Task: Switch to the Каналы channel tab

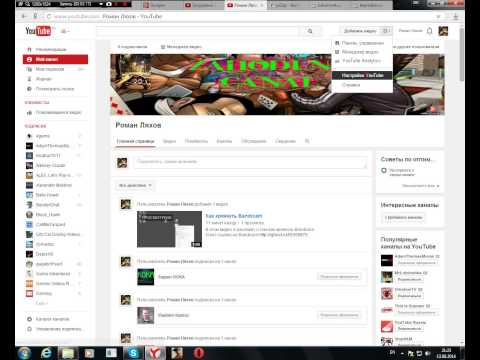Action: point(224,141)
